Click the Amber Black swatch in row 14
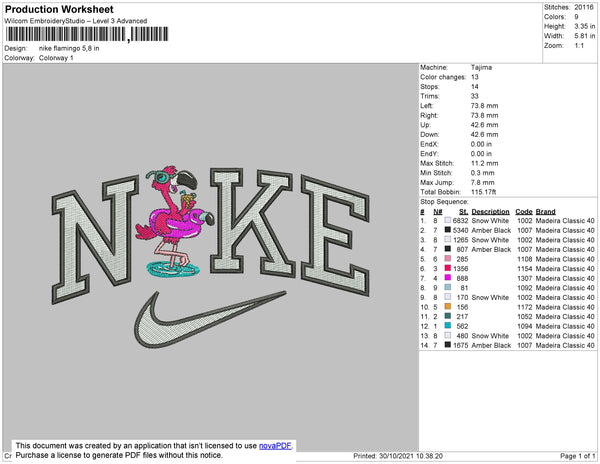 coord(447,345)
